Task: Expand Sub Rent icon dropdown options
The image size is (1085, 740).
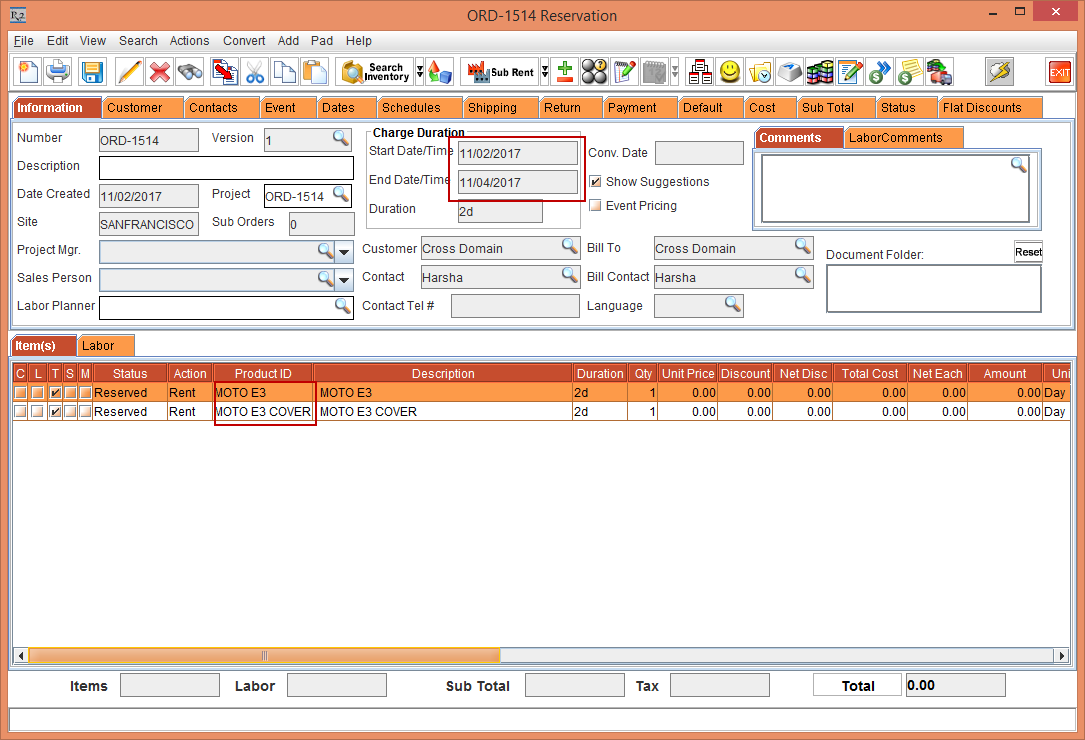Action: point(545,71)
